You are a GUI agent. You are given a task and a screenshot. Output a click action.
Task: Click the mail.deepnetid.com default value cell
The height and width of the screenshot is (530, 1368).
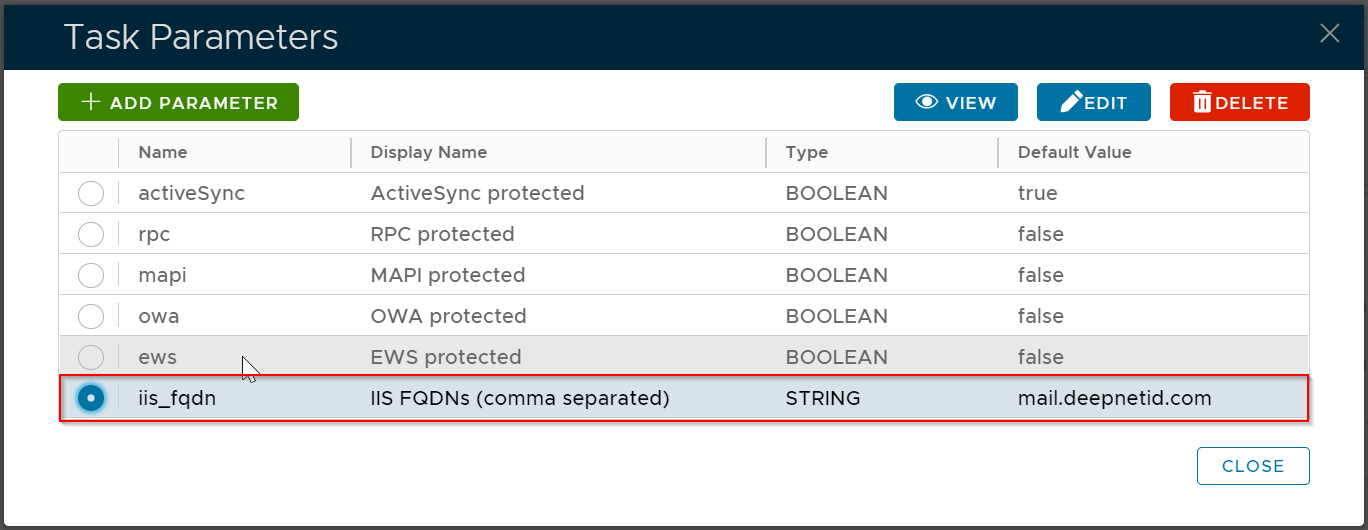pyautogui.click(x=1114, y=398)
